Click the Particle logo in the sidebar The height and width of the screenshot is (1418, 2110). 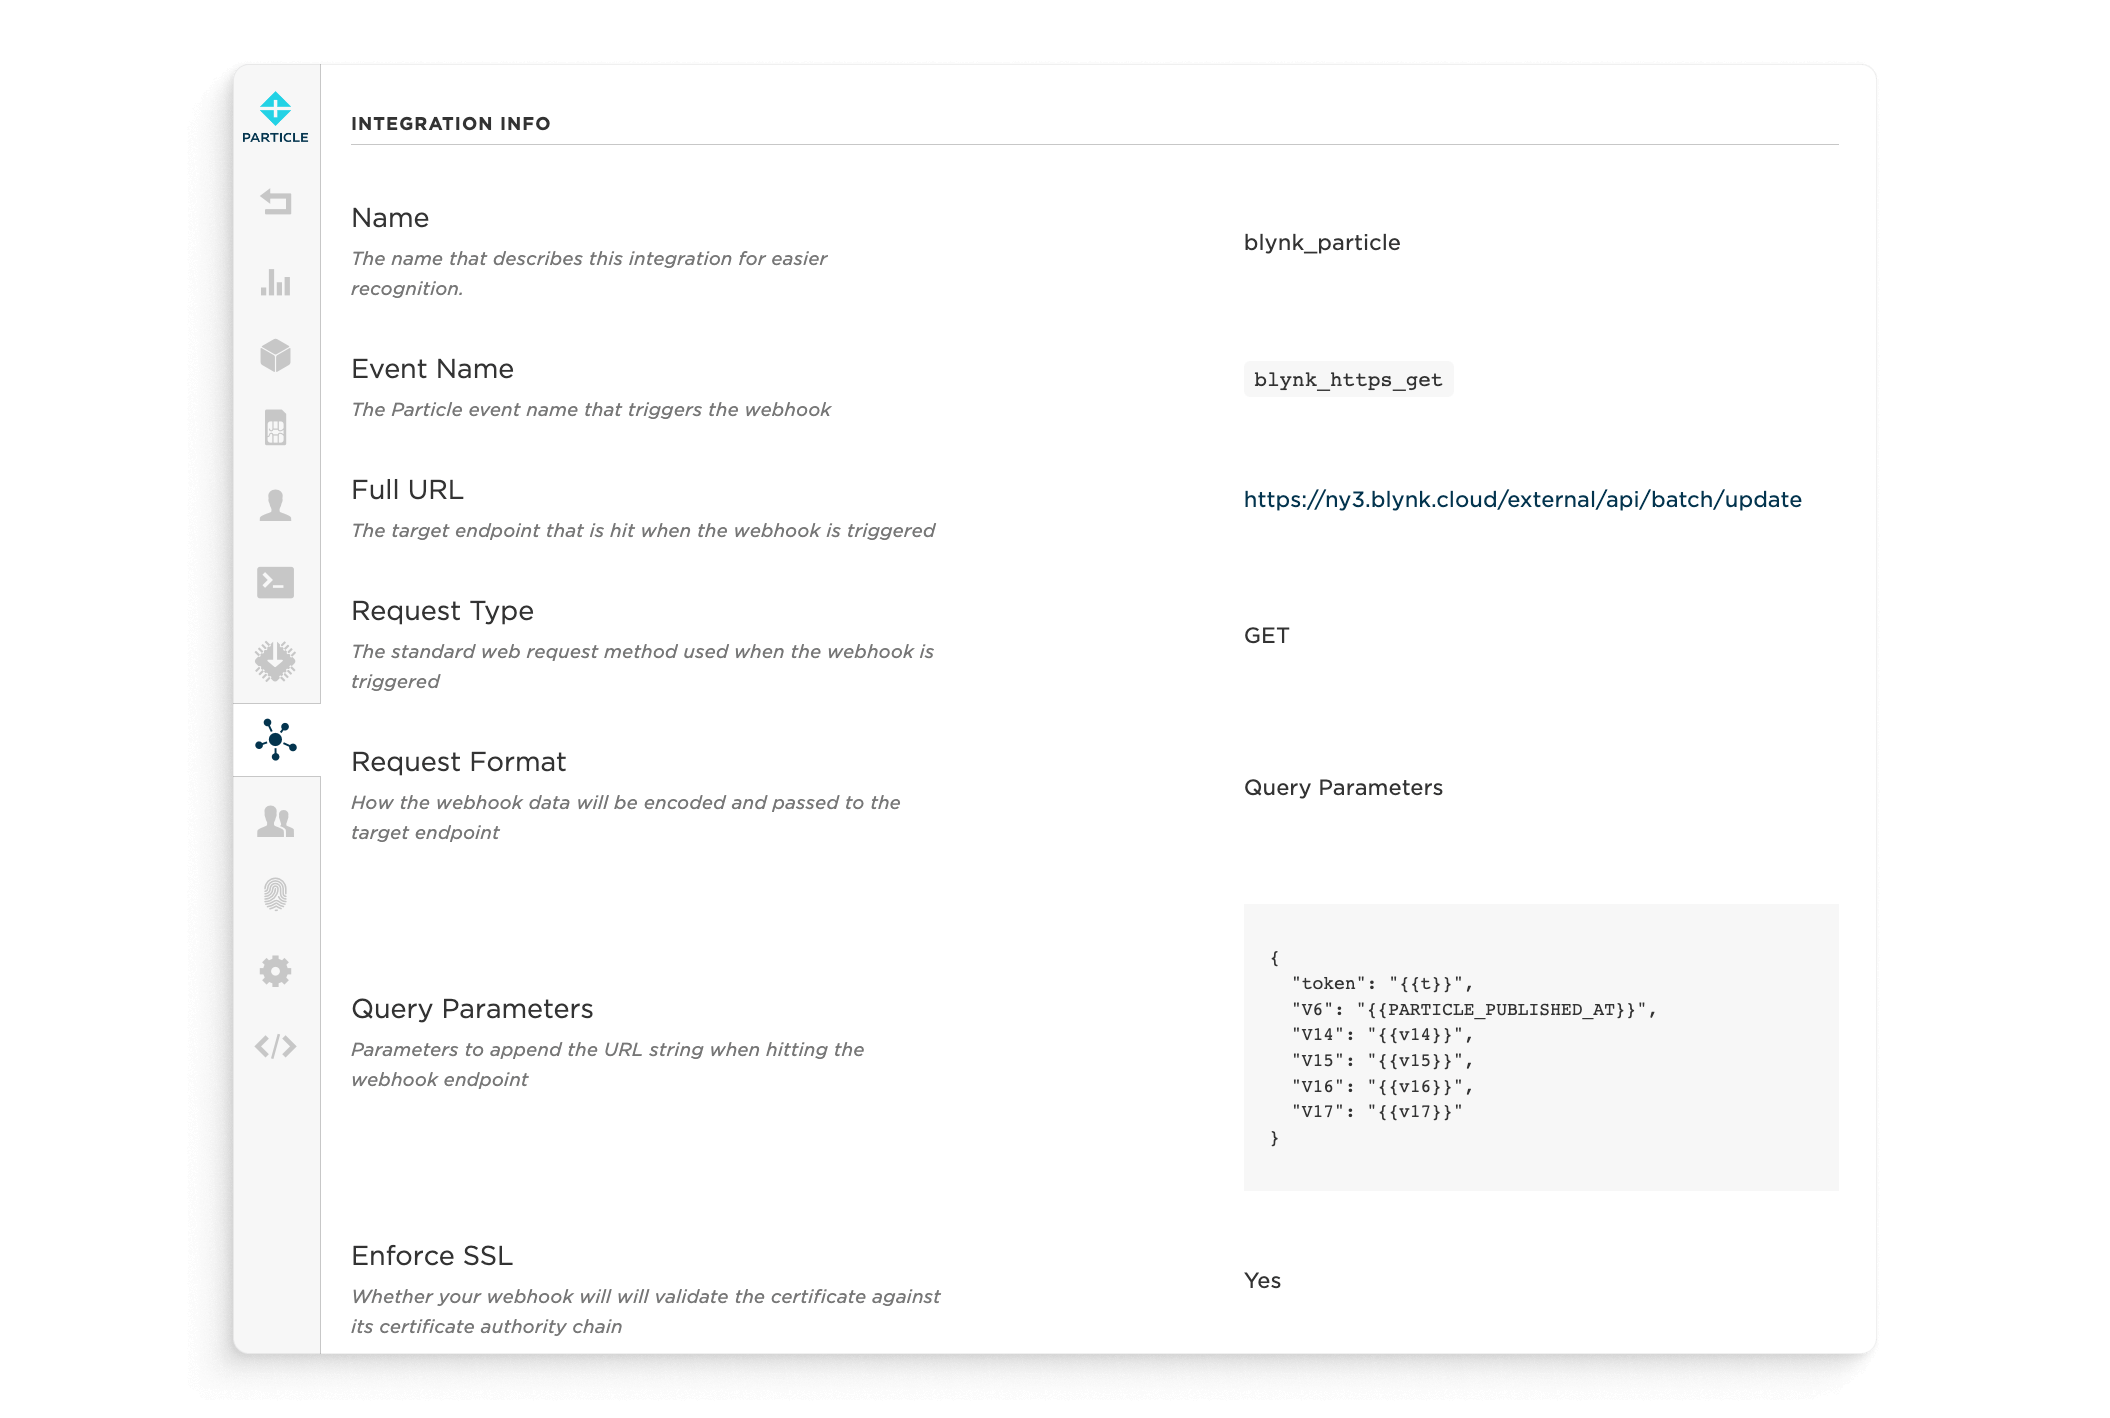pos(275,117)
